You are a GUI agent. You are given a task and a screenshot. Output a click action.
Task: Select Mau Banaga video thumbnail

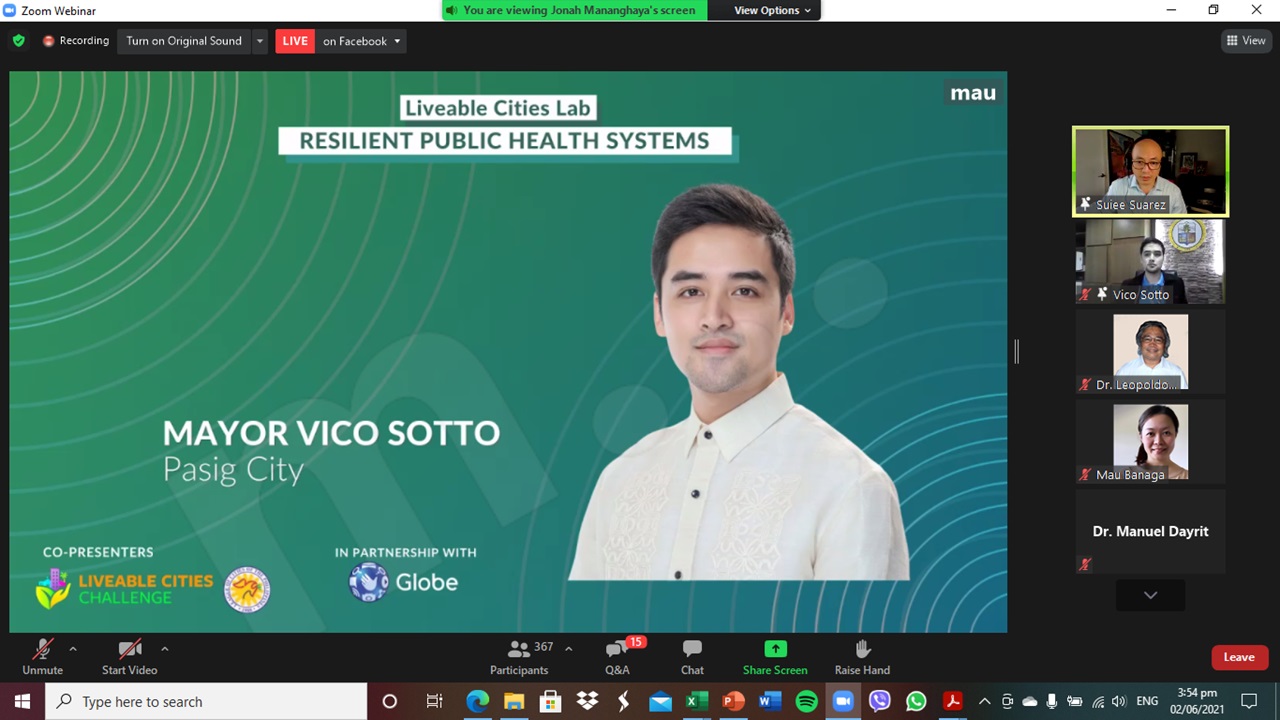1150,442
